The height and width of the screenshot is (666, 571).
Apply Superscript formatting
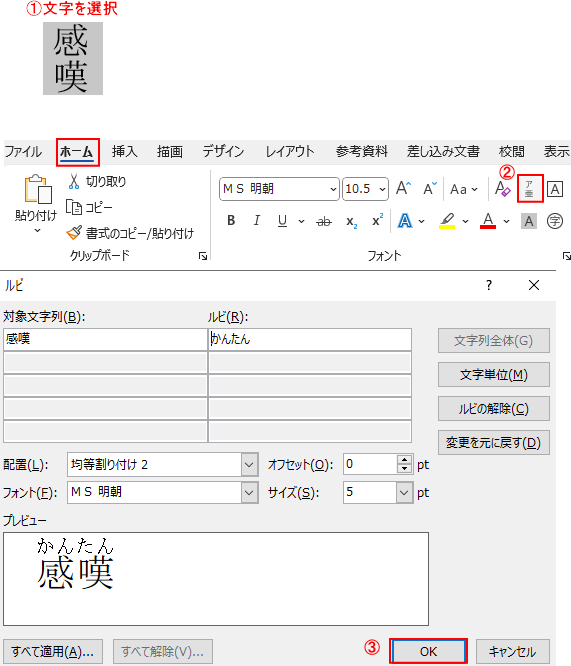click(377, 220)
